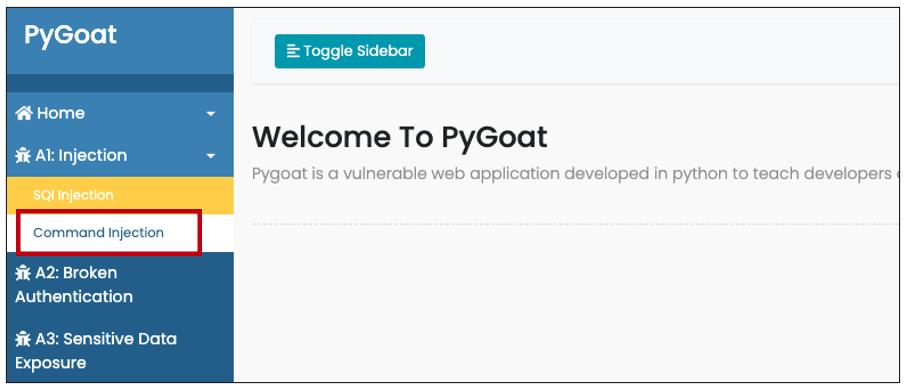Click the Toggle Sidebar button
906x389 pixels.
pos(350,51)
